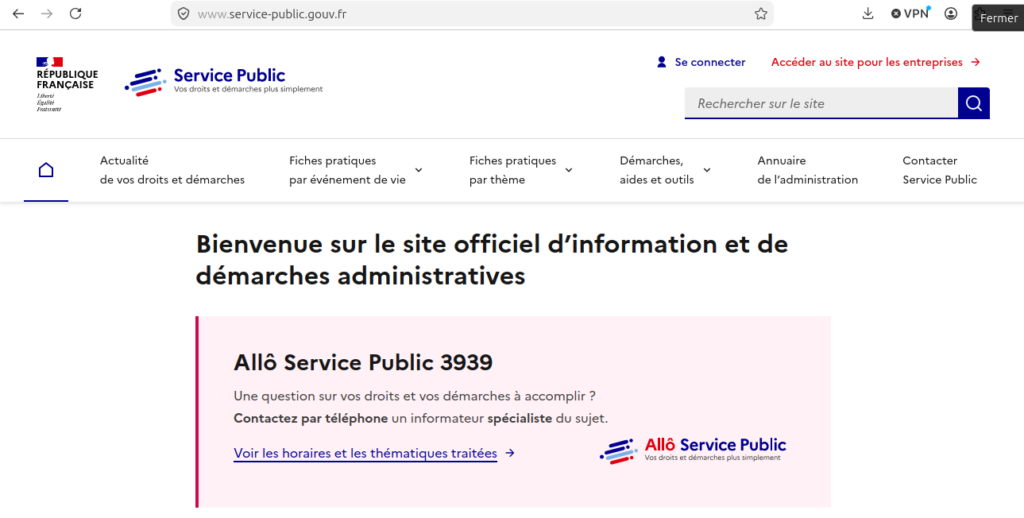Click the browser forward arrow
This screenshot has height=518, width=1024.
[47, 14]
